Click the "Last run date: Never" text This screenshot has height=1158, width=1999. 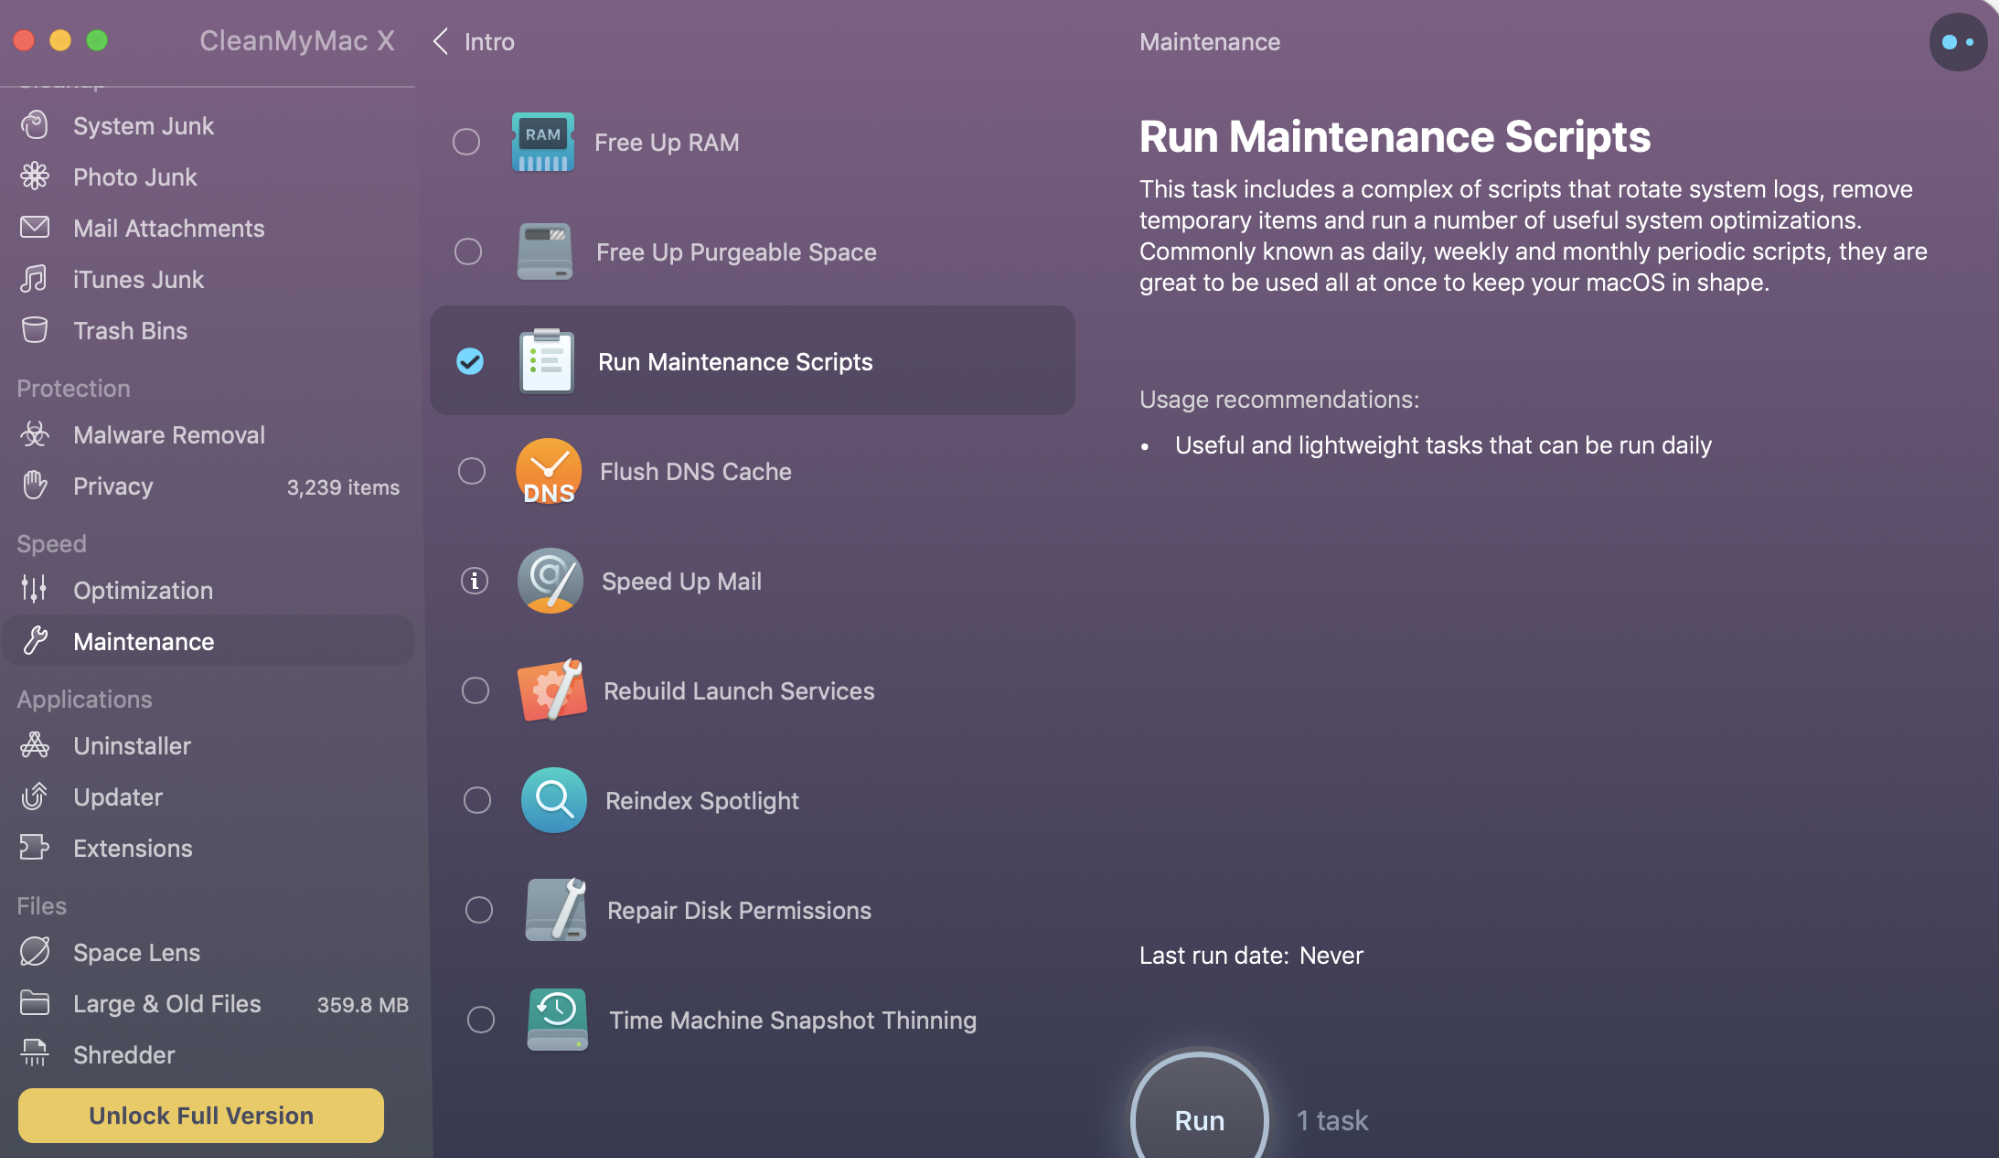(x=1251, y=955)
